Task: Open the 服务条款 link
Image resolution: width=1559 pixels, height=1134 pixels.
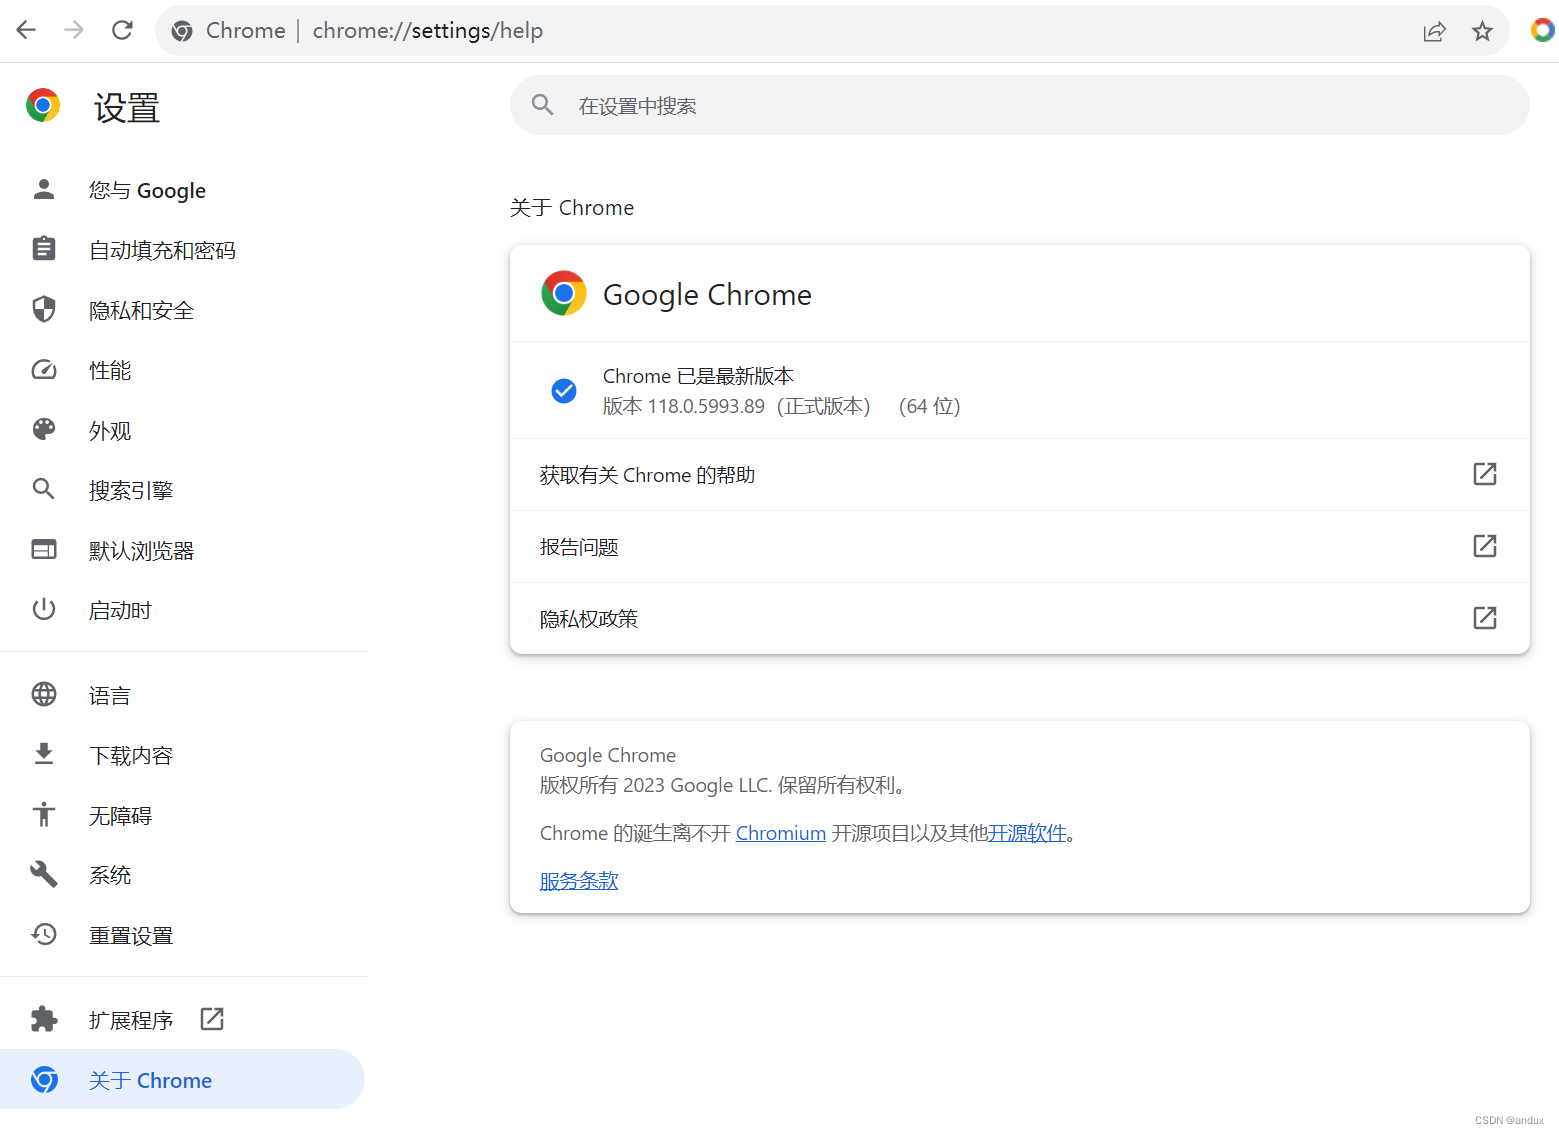Action: pyautogui.click(x=579, y=881)
